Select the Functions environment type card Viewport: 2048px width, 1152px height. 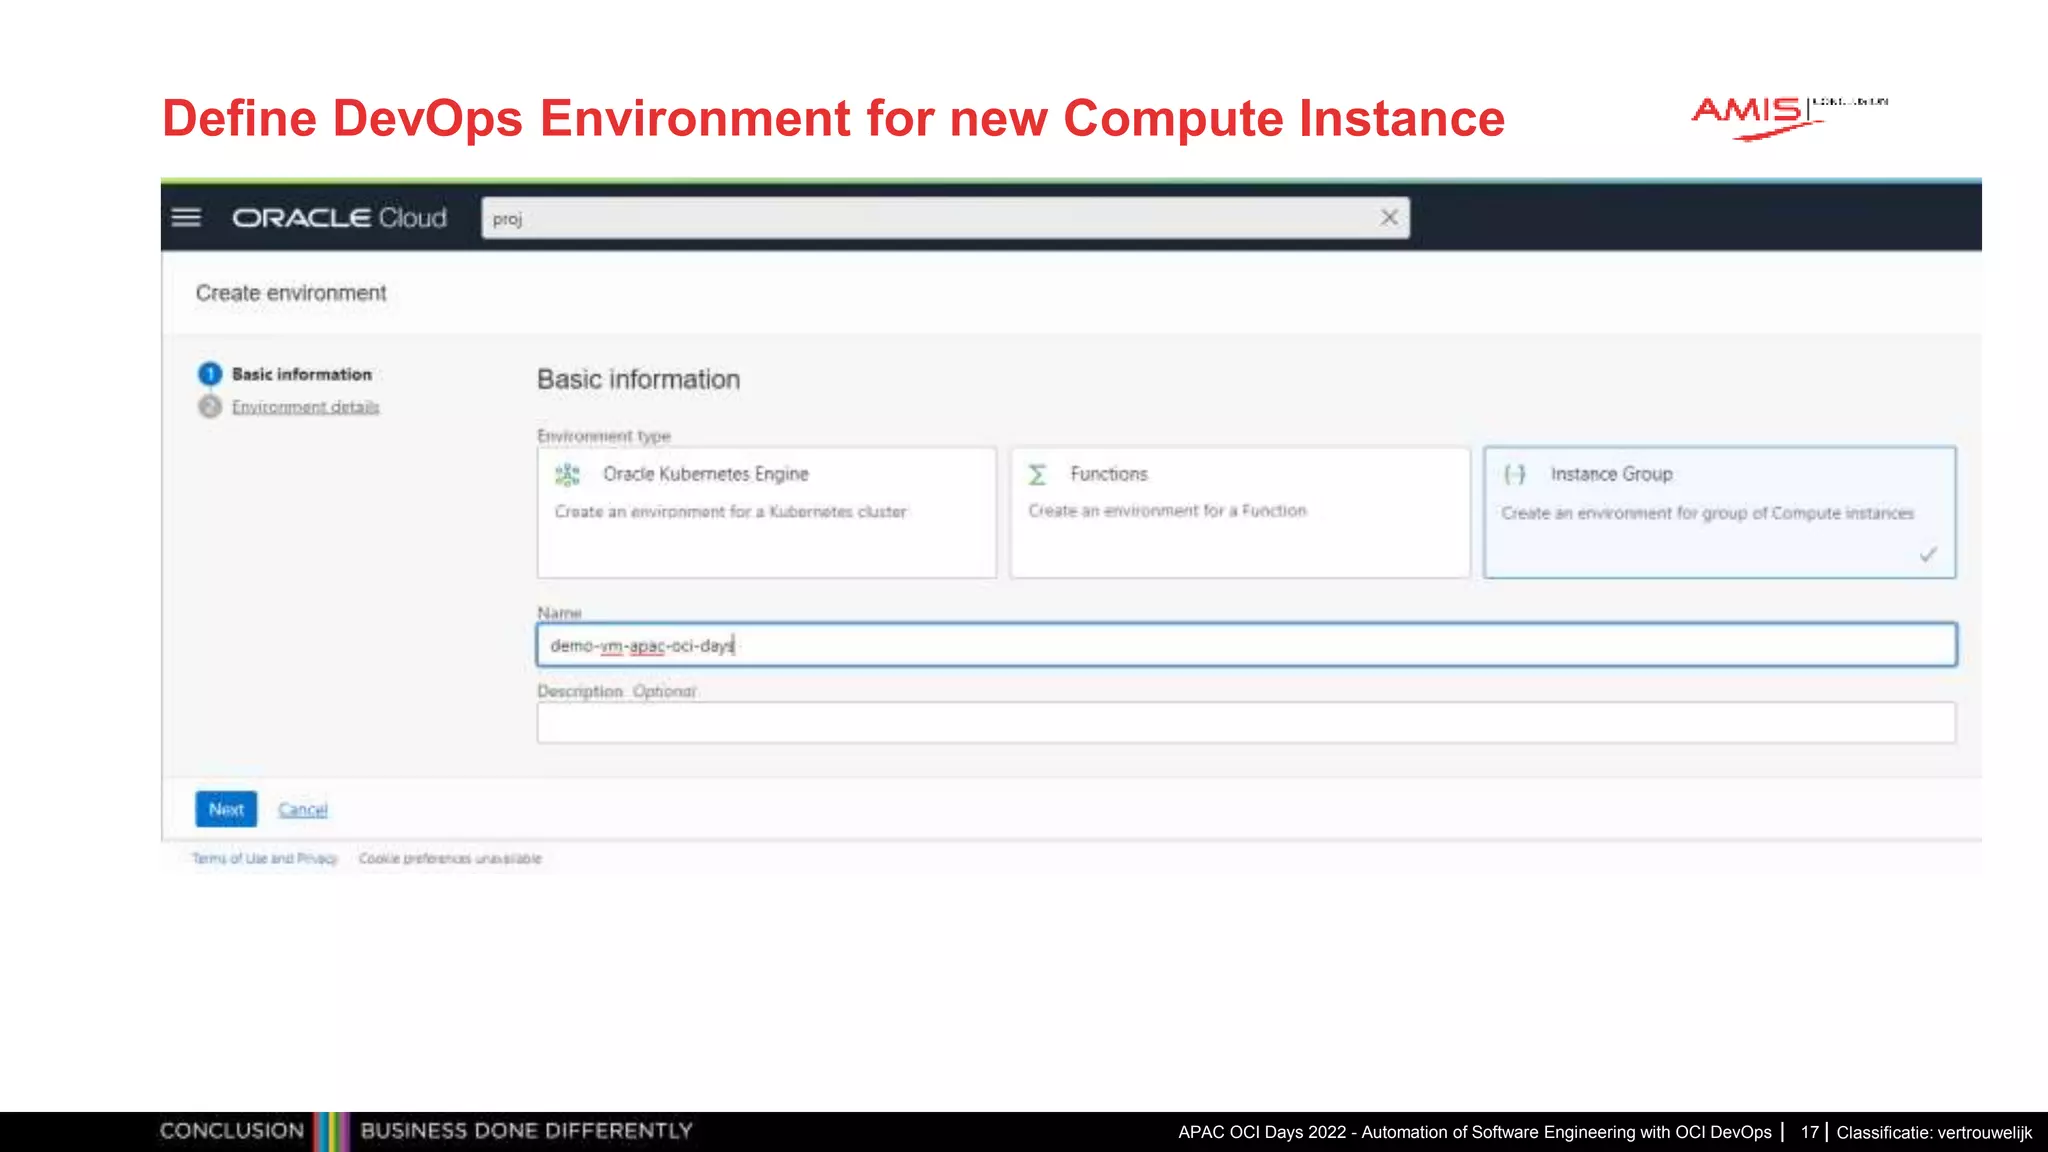pos(1240,512)
